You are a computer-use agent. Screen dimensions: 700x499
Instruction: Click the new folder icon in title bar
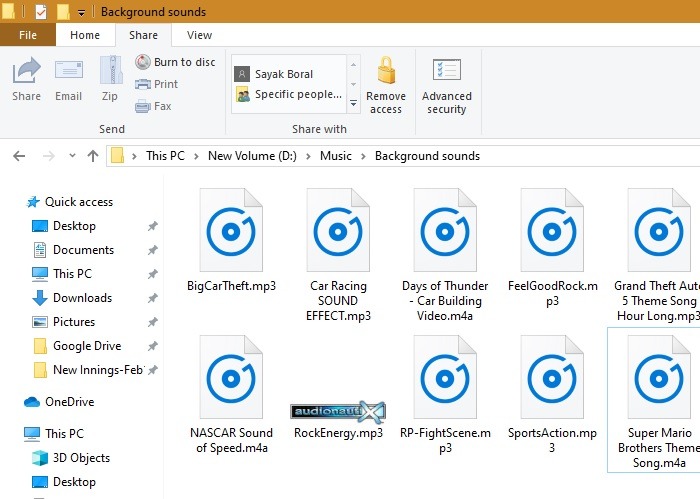coord(63,12)
